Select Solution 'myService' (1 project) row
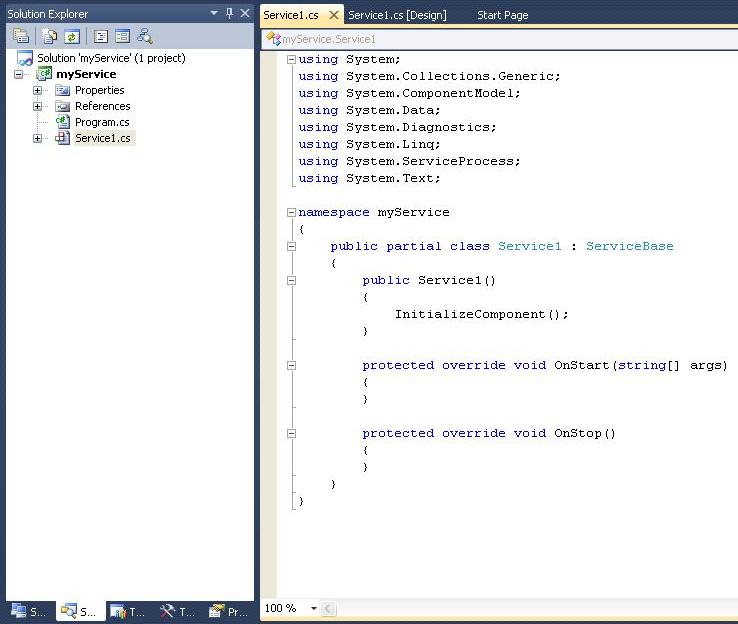Screen dimensions: 738x624 (111, 58)
